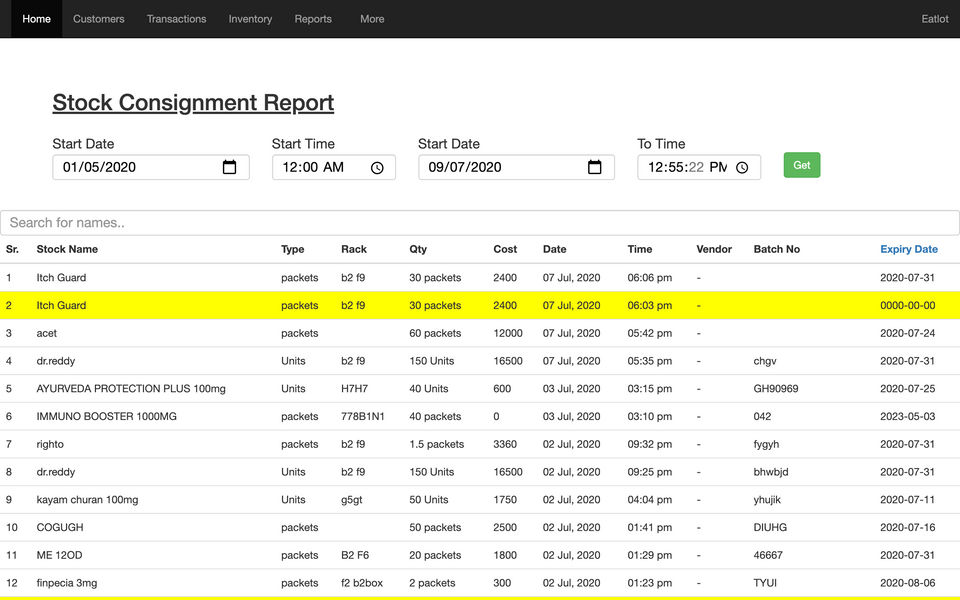Select righto stock name
The height and width of the screenshot is (600, 960).
click(50, 444)
